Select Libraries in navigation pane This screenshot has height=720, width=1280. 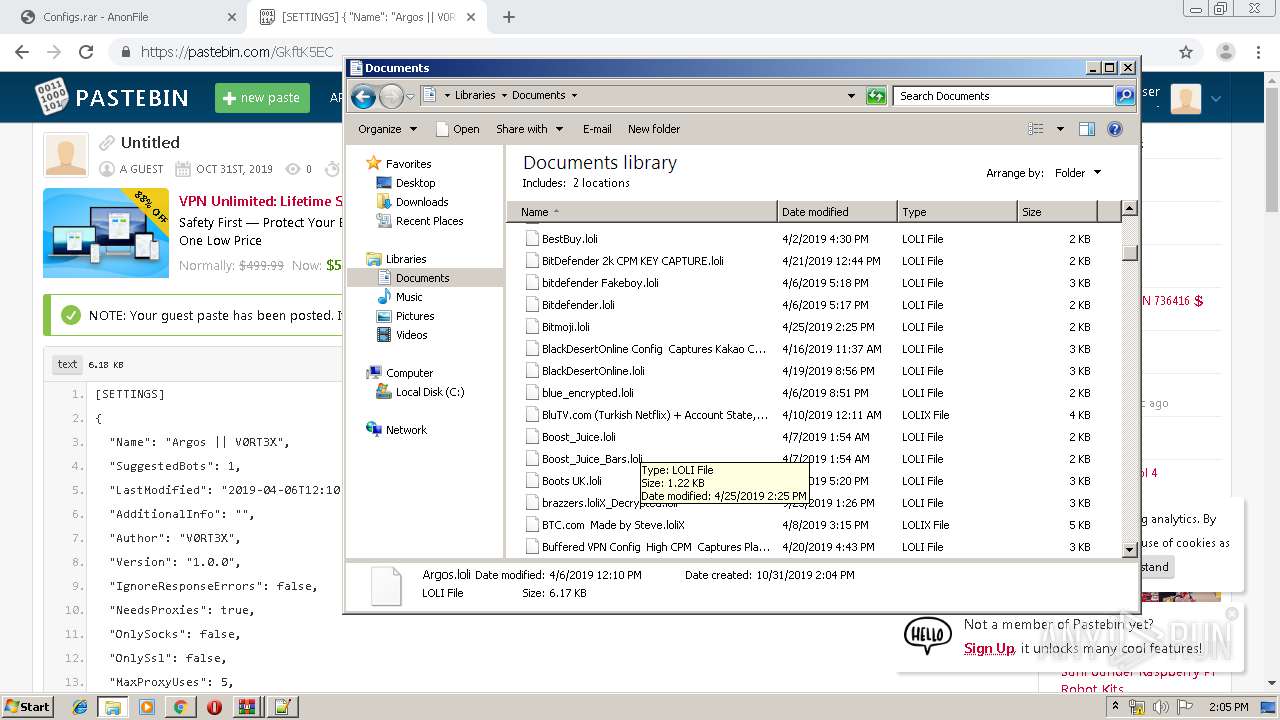point(406,259)
